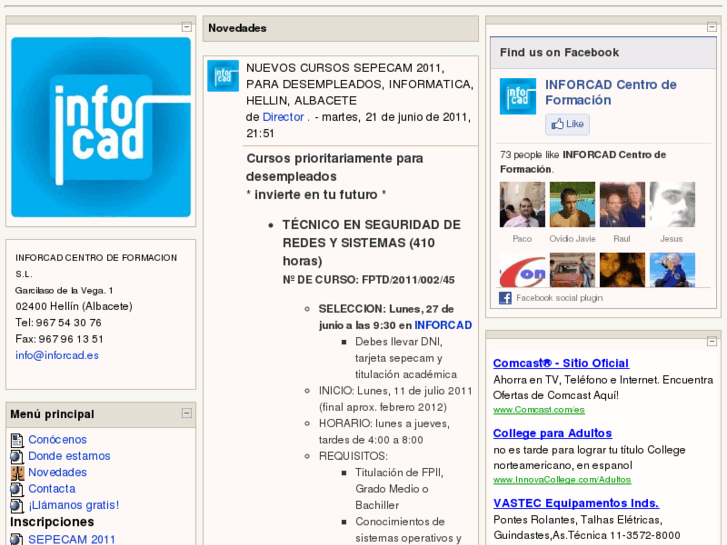
Task: Click Ovidio Javie's Facebook profile photo
Action: coord(572,205)
